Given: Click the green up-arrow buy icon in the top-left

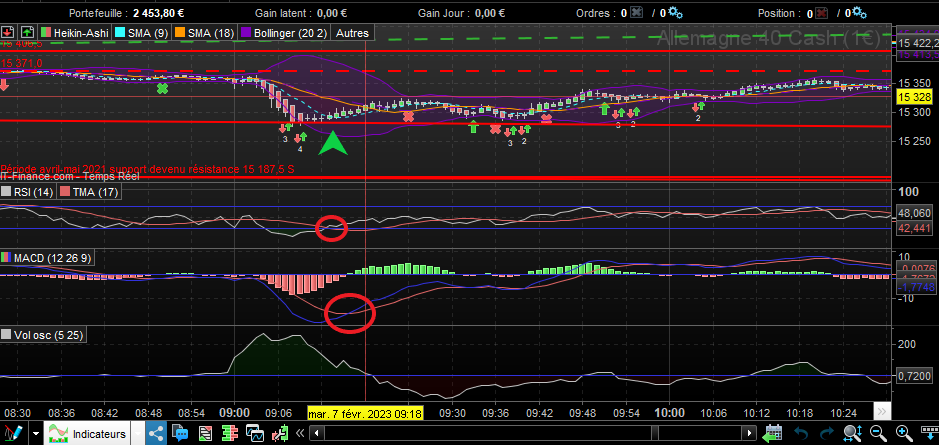Looking at the screenshot, I should click(x=28, y=33).
